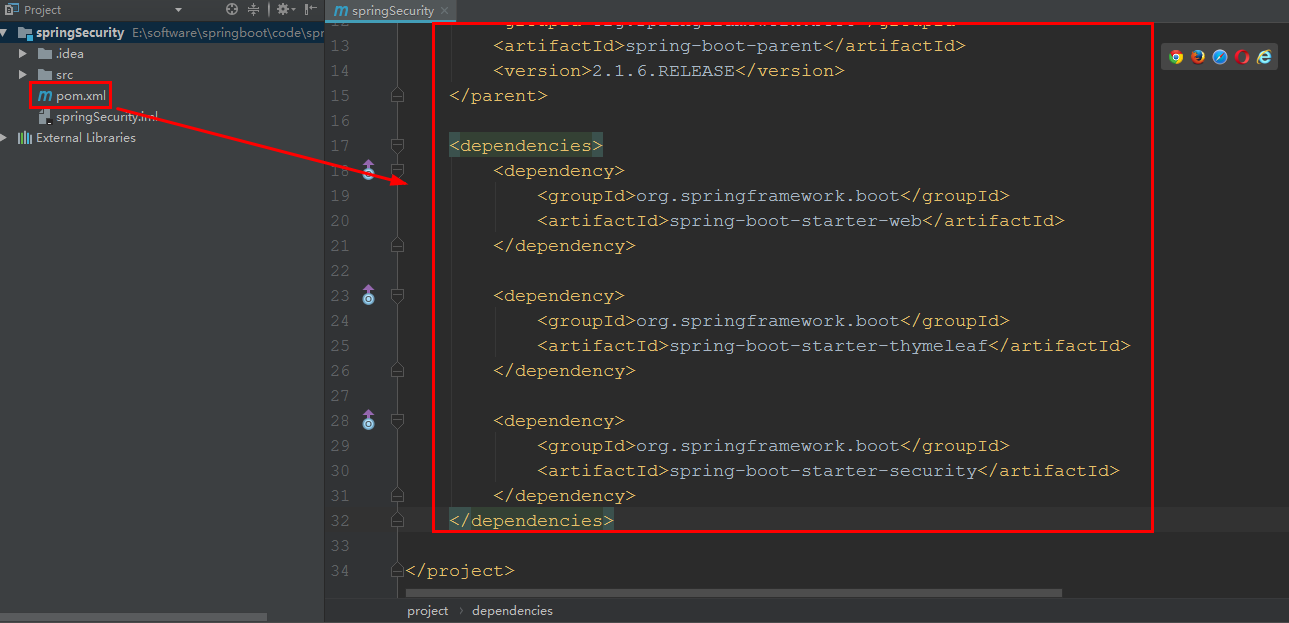Viewport: 1289px width, 623px height.
Task: Select External Libraries label
Action: pyautogui.click(x=86, y=138)
